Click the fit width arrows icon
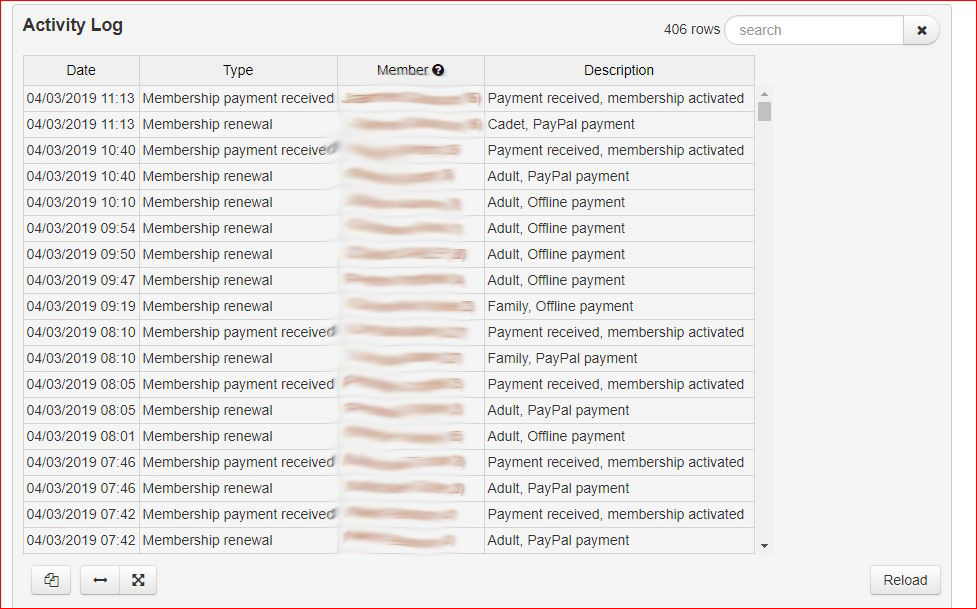This screenshot has width=977, height=609. (100, 580)
